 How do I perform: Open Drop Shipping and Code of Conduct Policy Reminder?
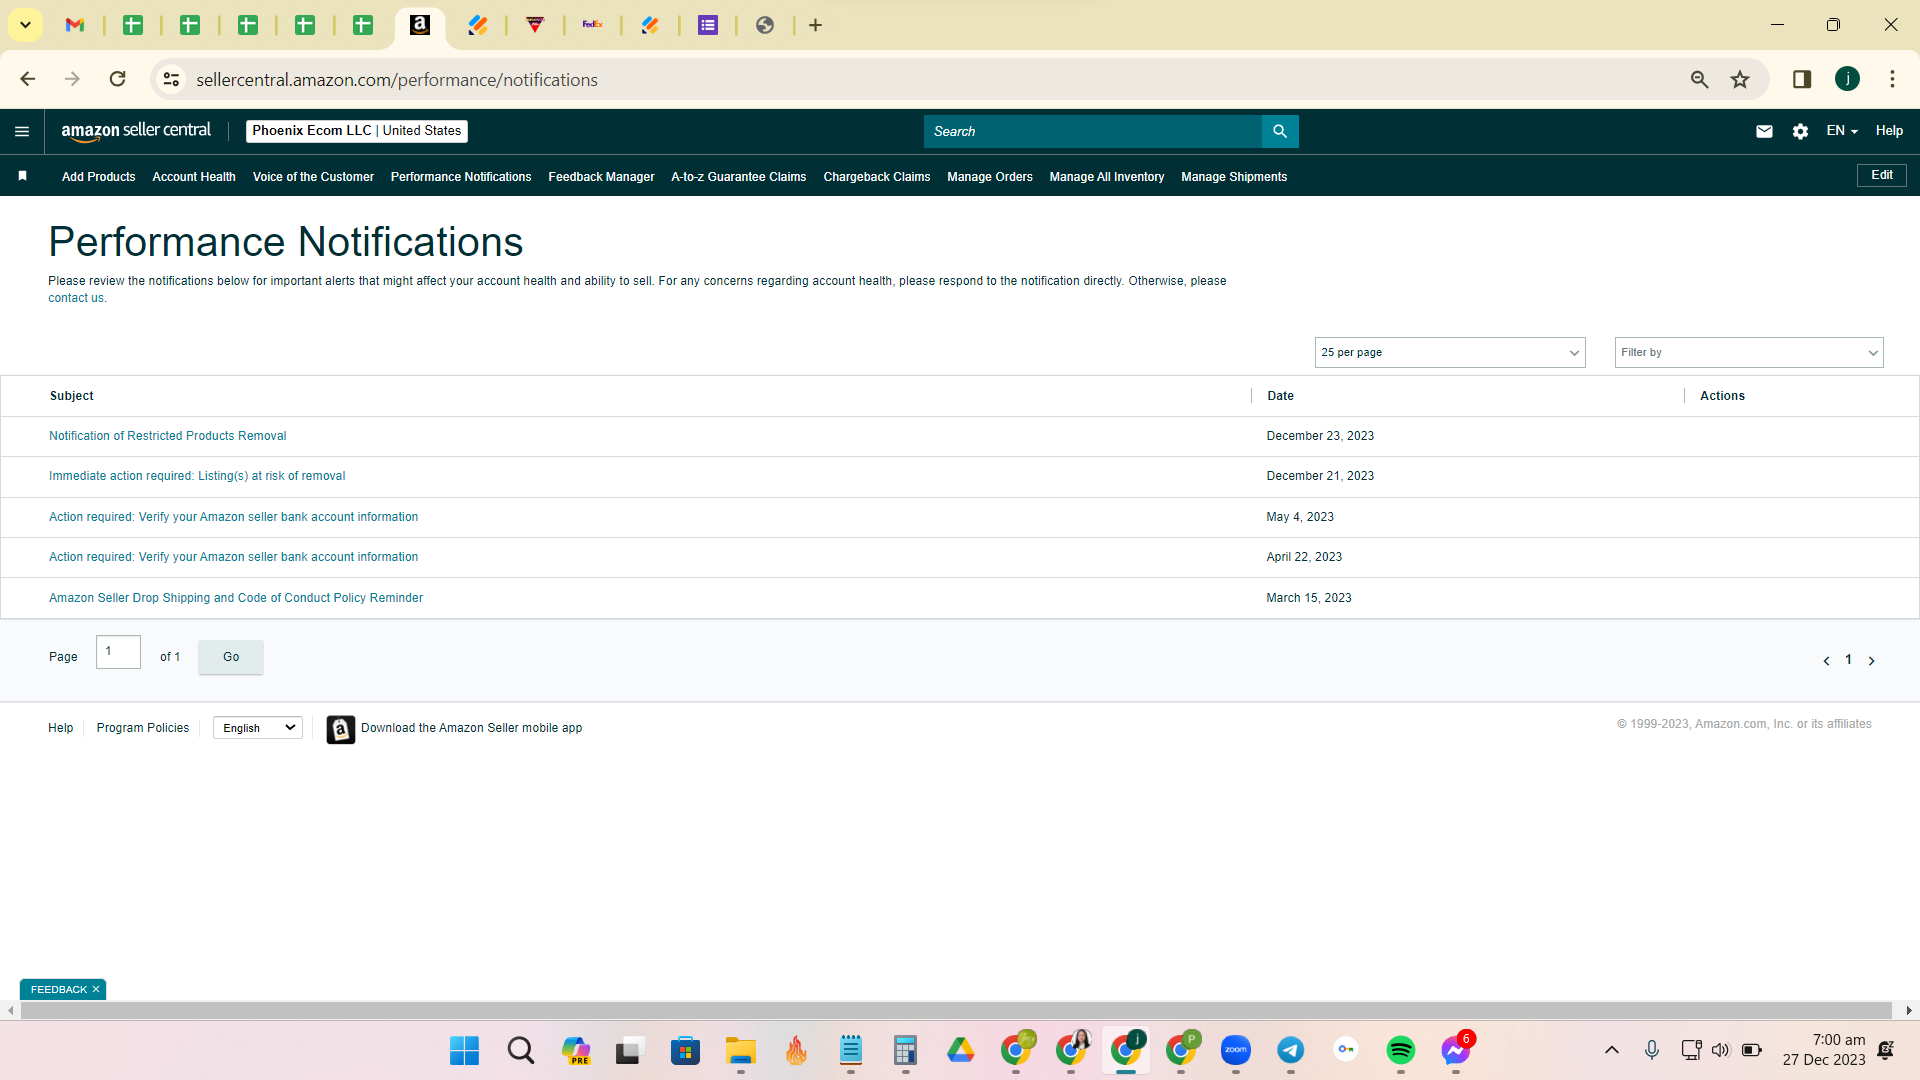coord(236,598)
